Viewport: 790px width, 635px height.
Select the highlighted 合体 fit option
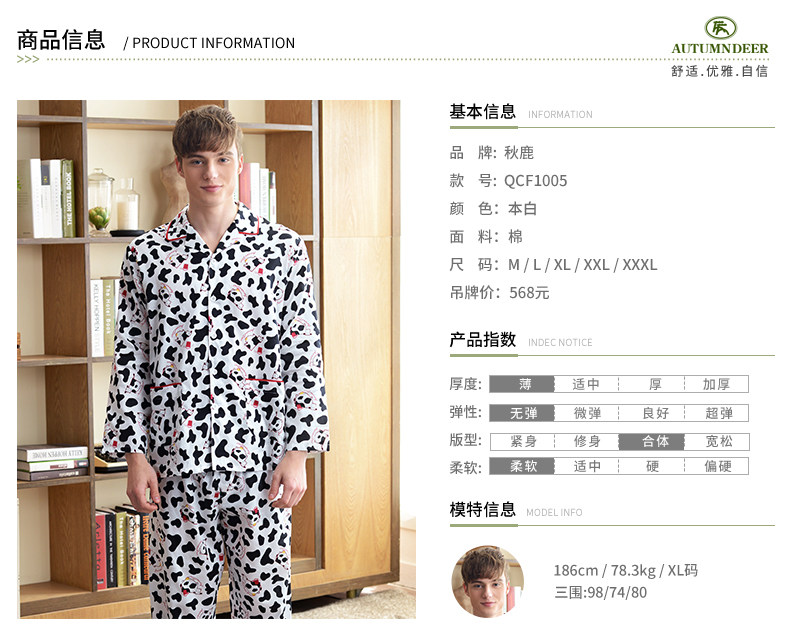pos(651,441)
